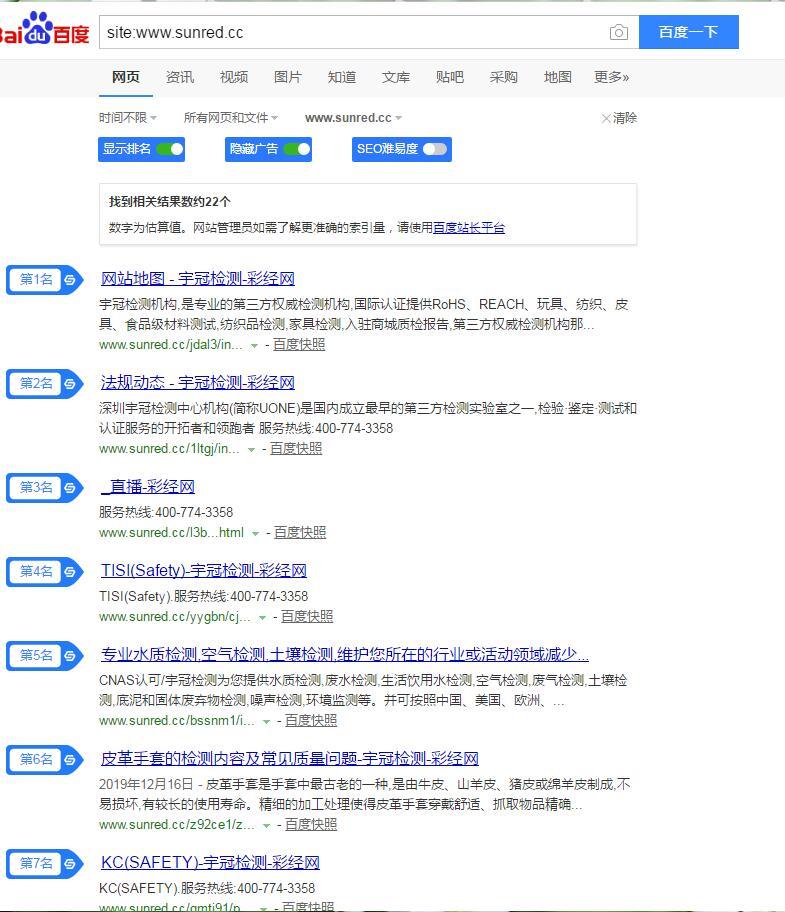The image size is (785, 912).
Task: Open the 所有网页和文件 file type dropdown
Action: click(x=231, y=118)
